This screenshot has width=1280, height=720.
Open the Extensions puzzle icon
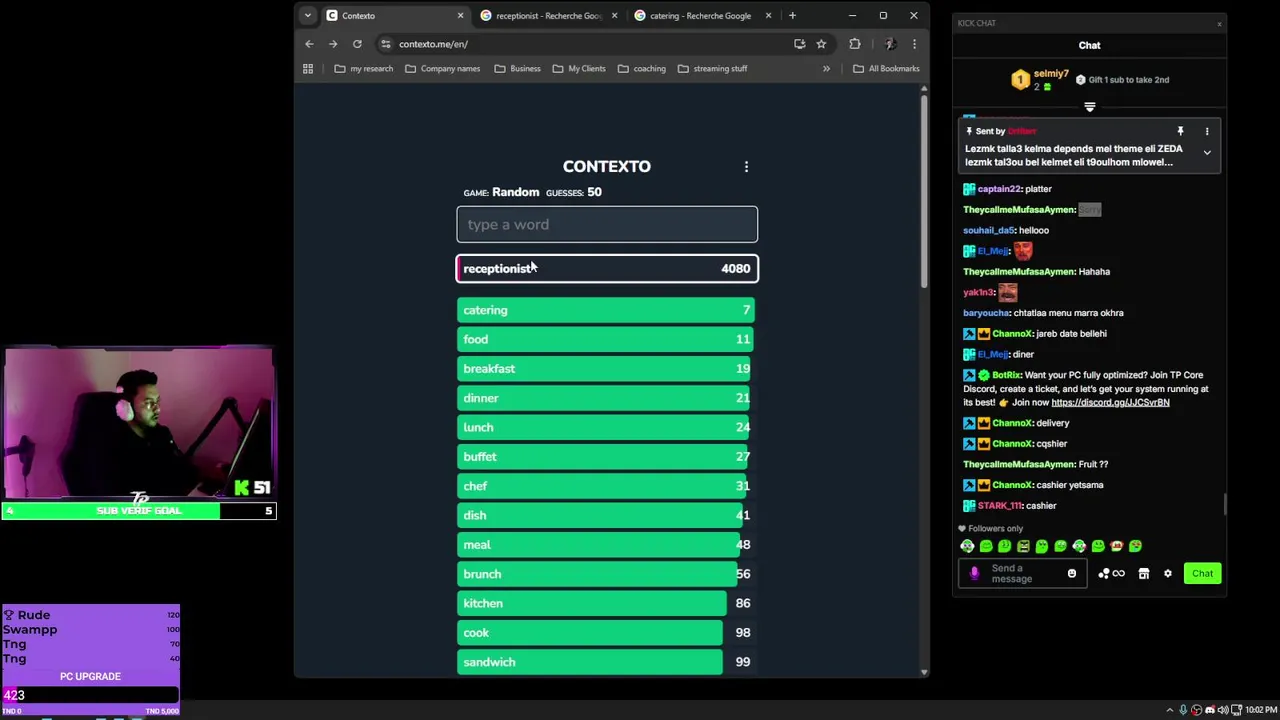pos(854,44)
